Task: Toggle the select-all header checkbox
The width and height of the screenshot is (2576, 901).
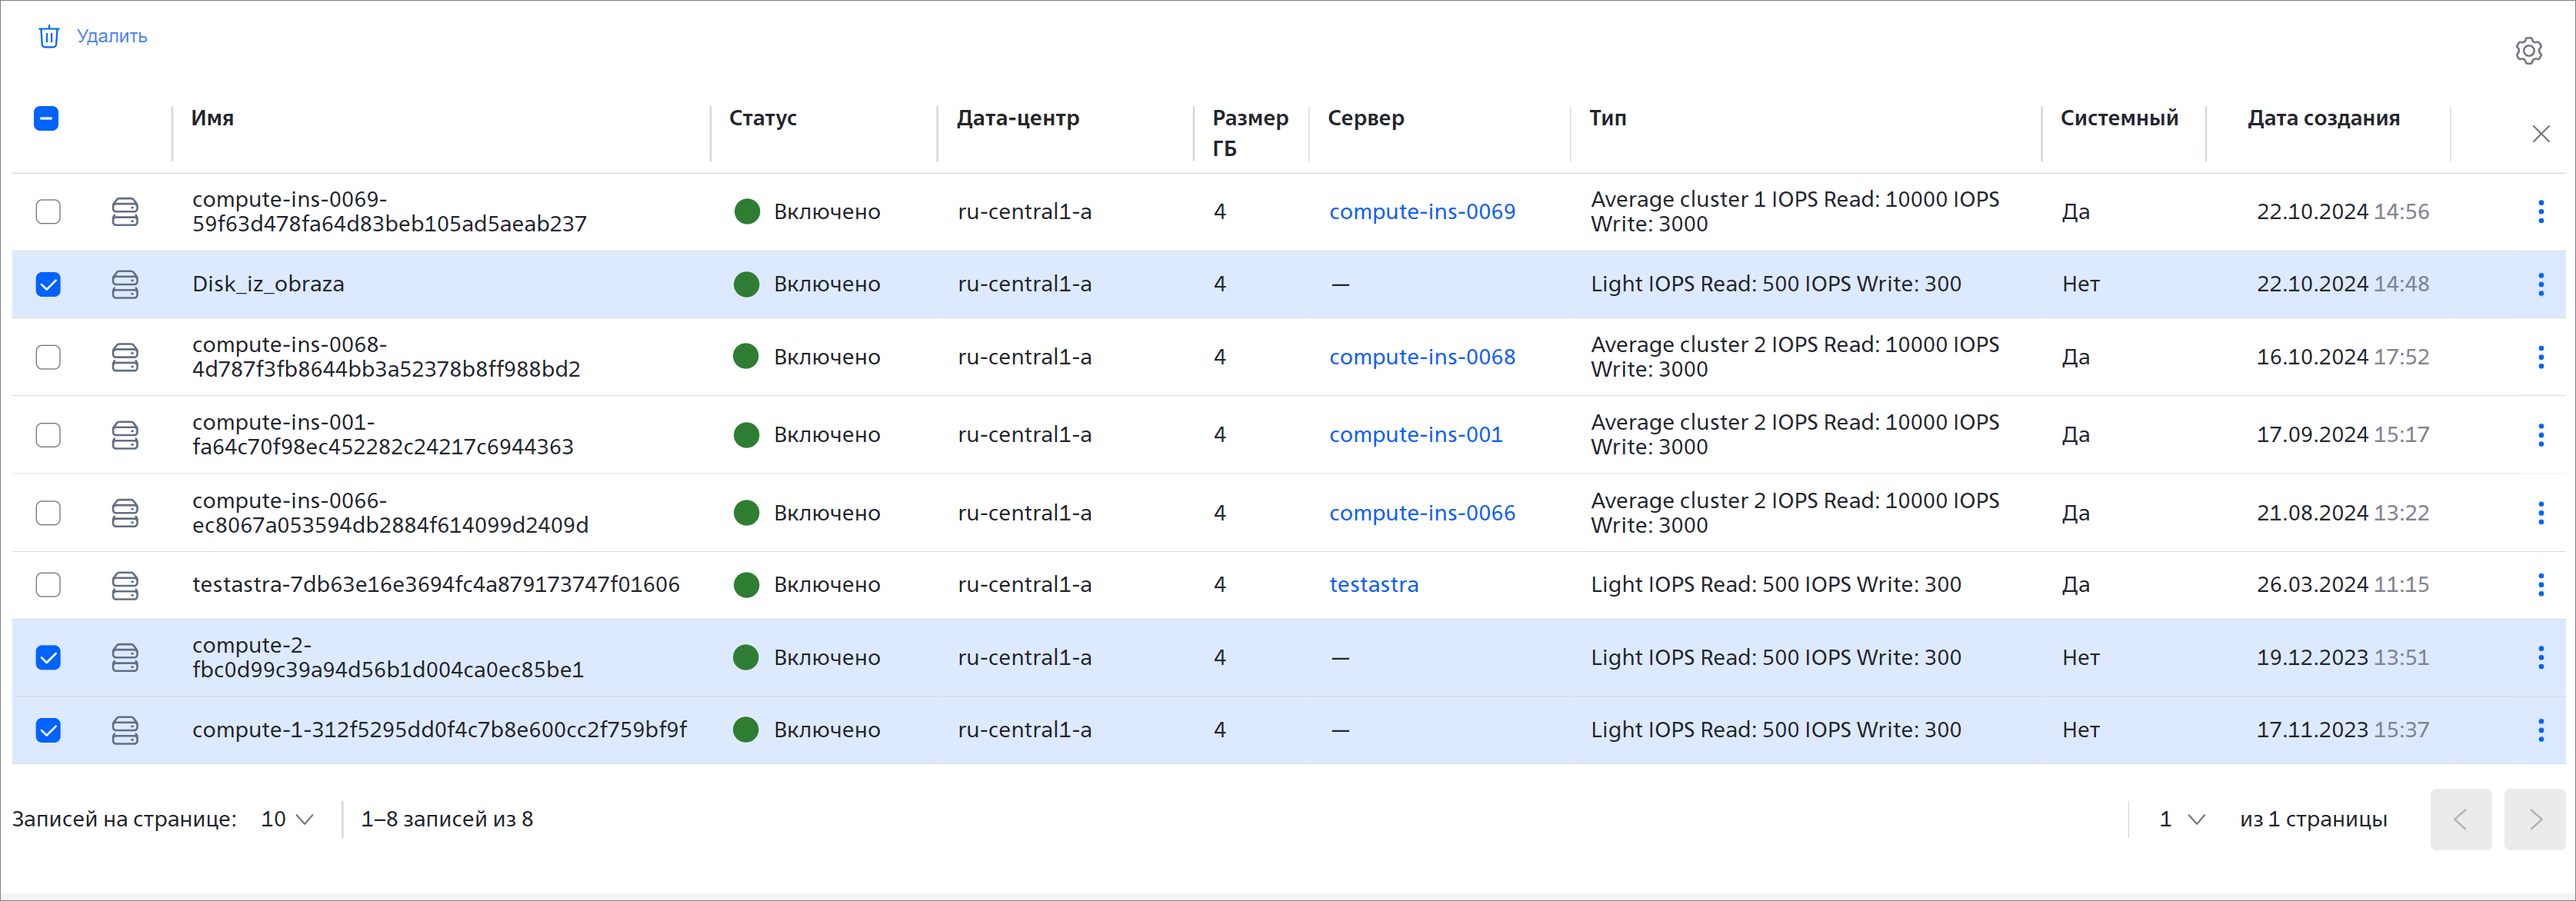Action: pyautogui.click(x=46, y=118)
